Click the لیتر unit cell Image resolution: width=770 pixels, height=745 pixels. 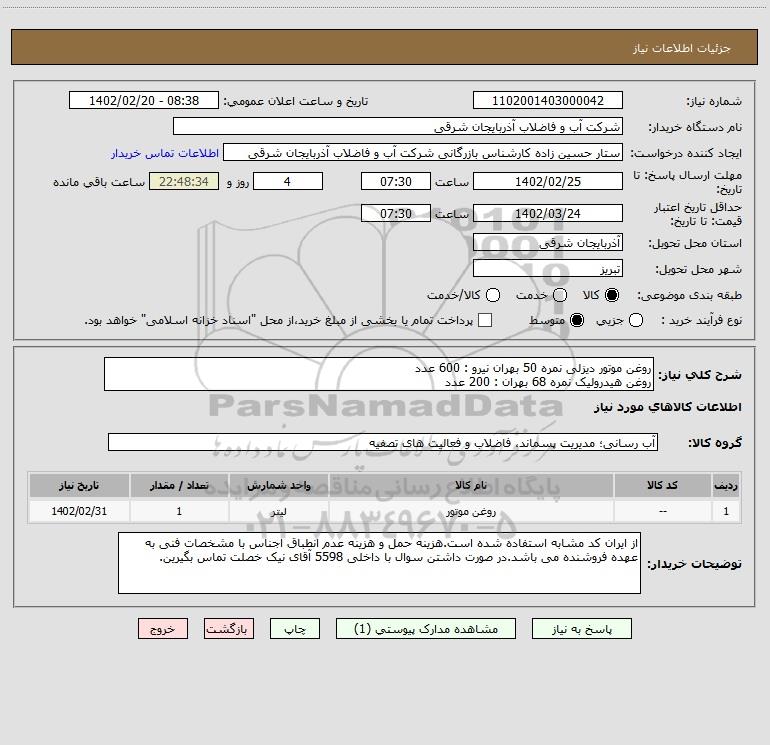(278, 512)
